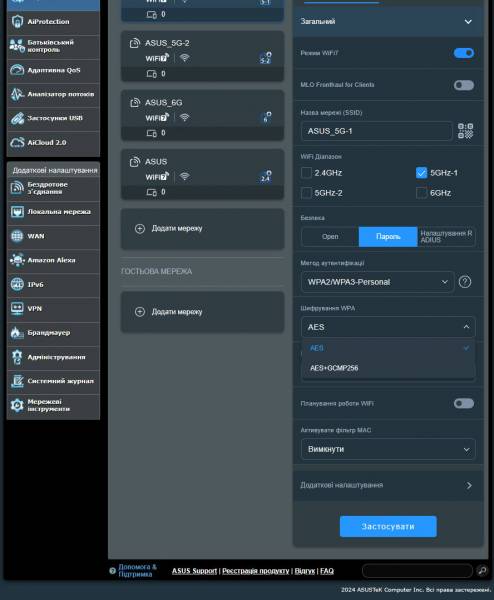Open the ASUS network card
The height and width of the screenshot is (600, 494).
[202, 174]
